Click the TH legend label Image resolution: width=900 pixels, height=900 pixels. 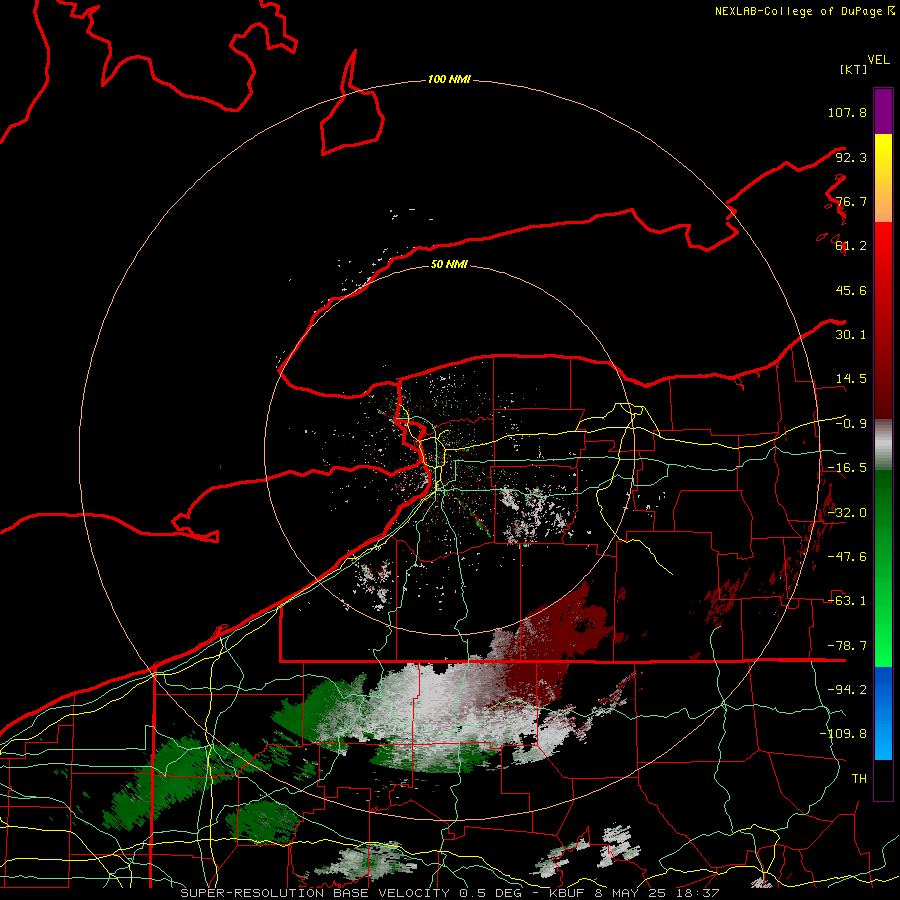[859, 779]
